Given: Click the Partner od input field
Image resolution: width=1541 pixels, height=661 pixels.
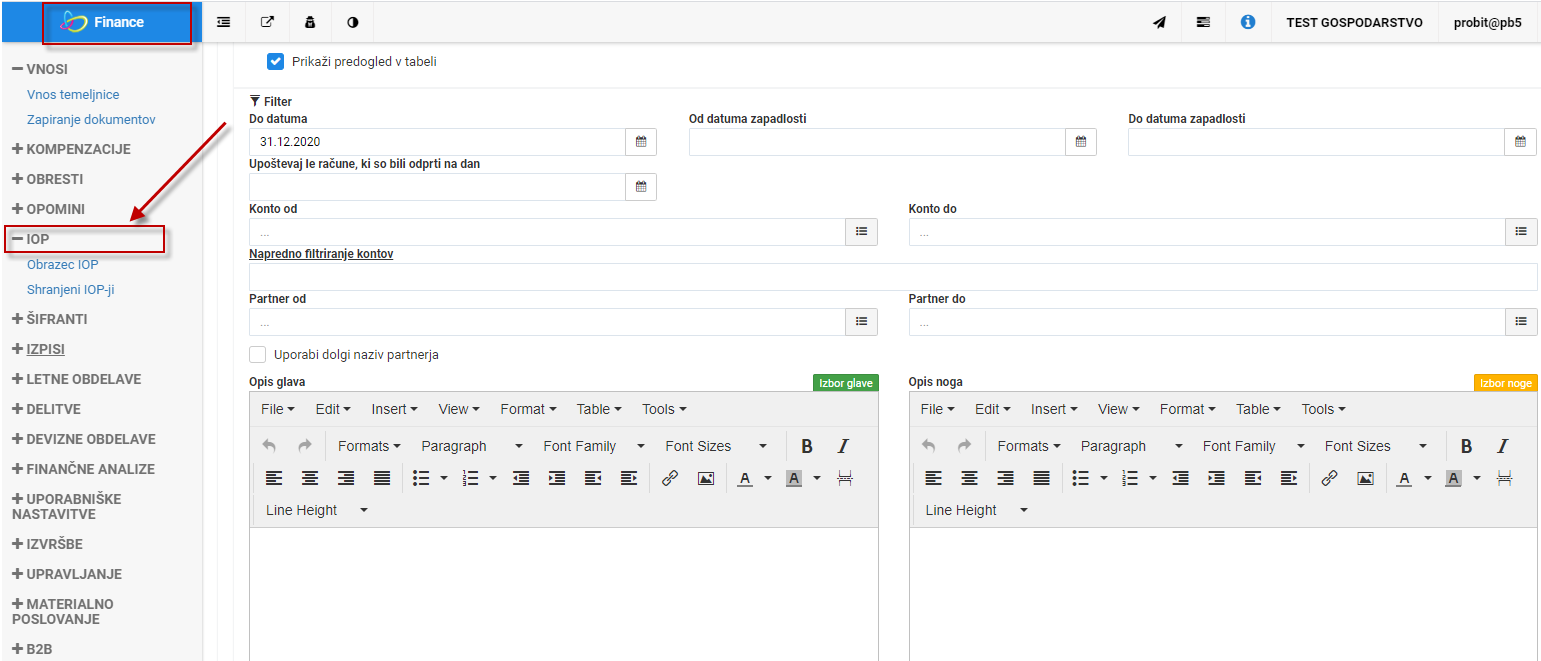Looking at the screenshot, I should (x=547, y=322).
